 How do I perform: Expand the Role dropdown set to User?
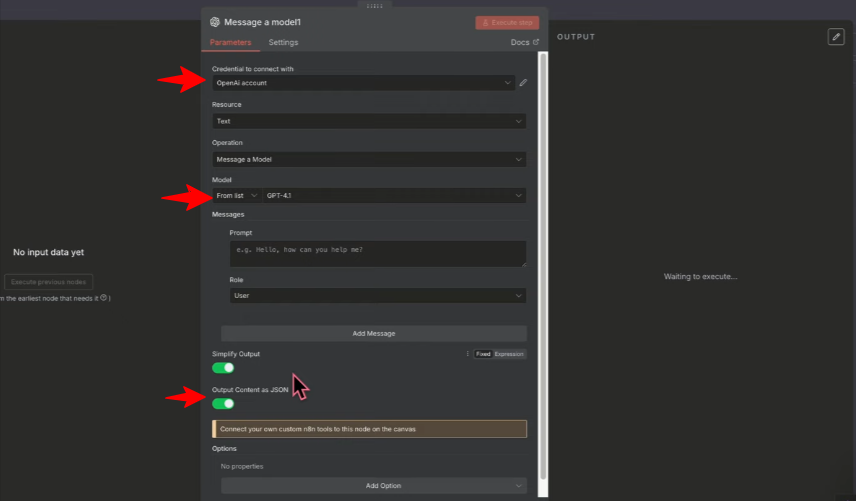pyautogui.click(x=377, y=296)
